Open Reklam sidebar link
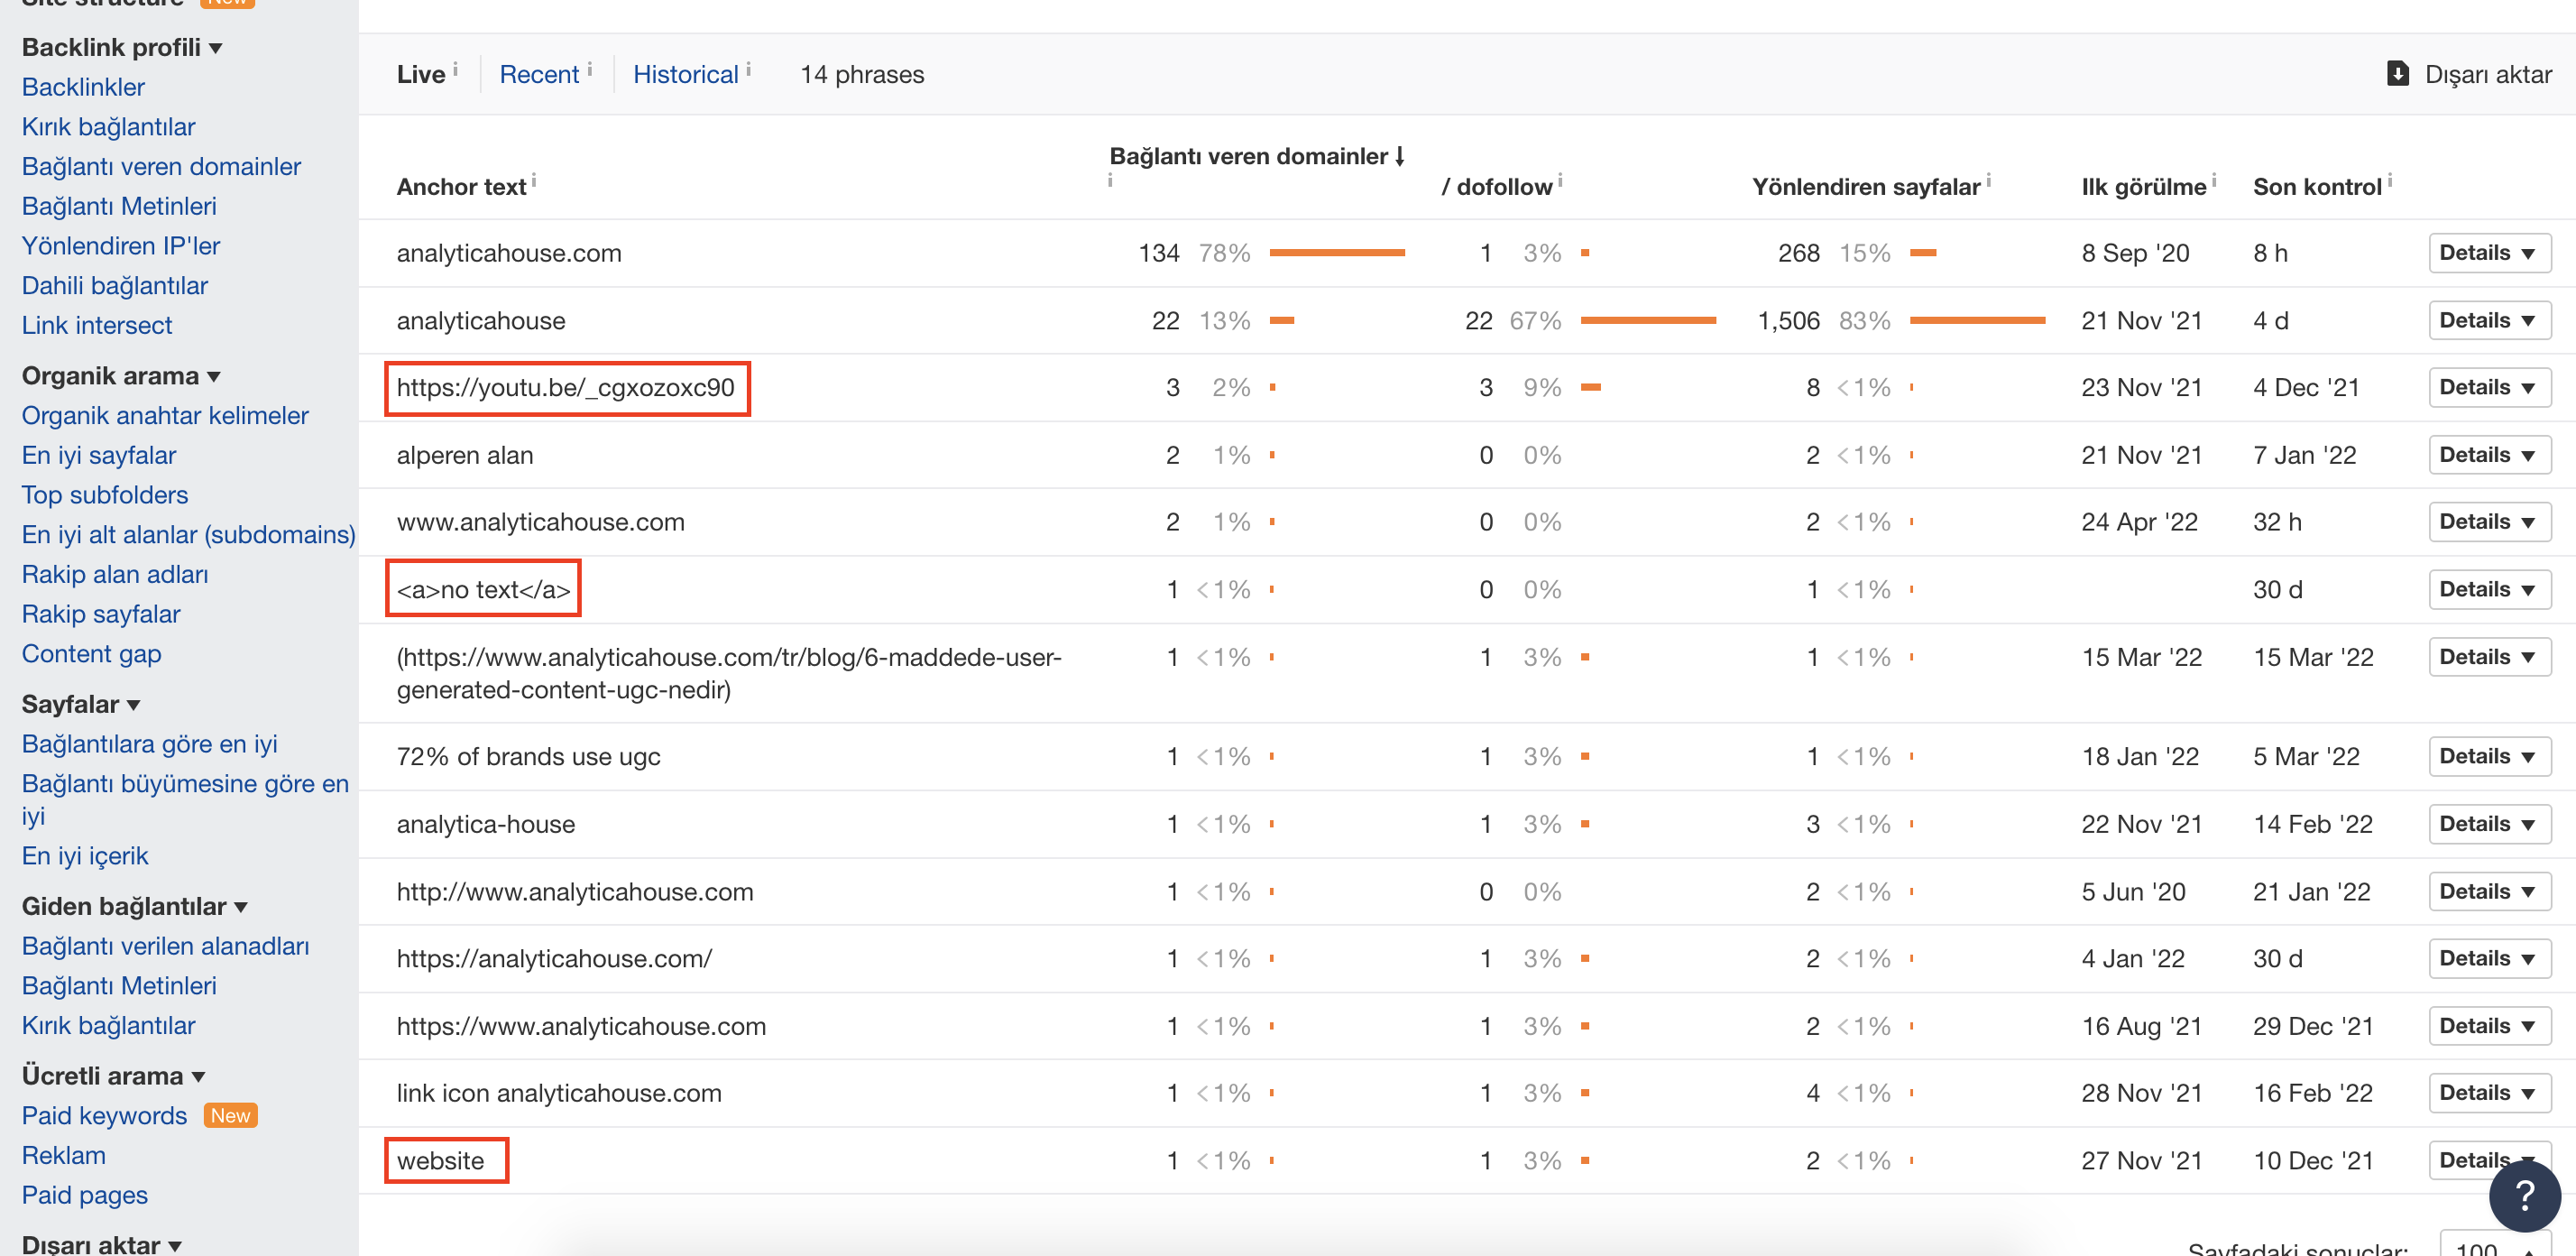 (63, 1155)
